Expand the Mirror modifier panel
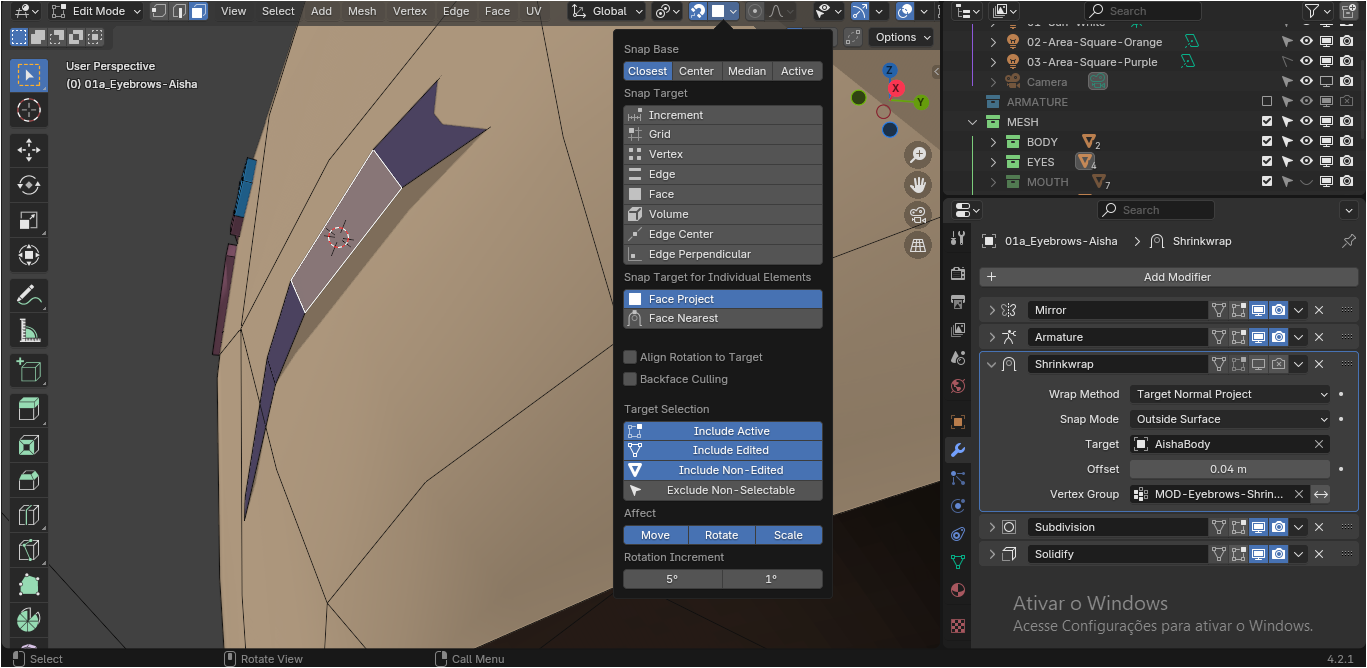This screenshot has height=668, width=1367. click(x=992, y=310)
